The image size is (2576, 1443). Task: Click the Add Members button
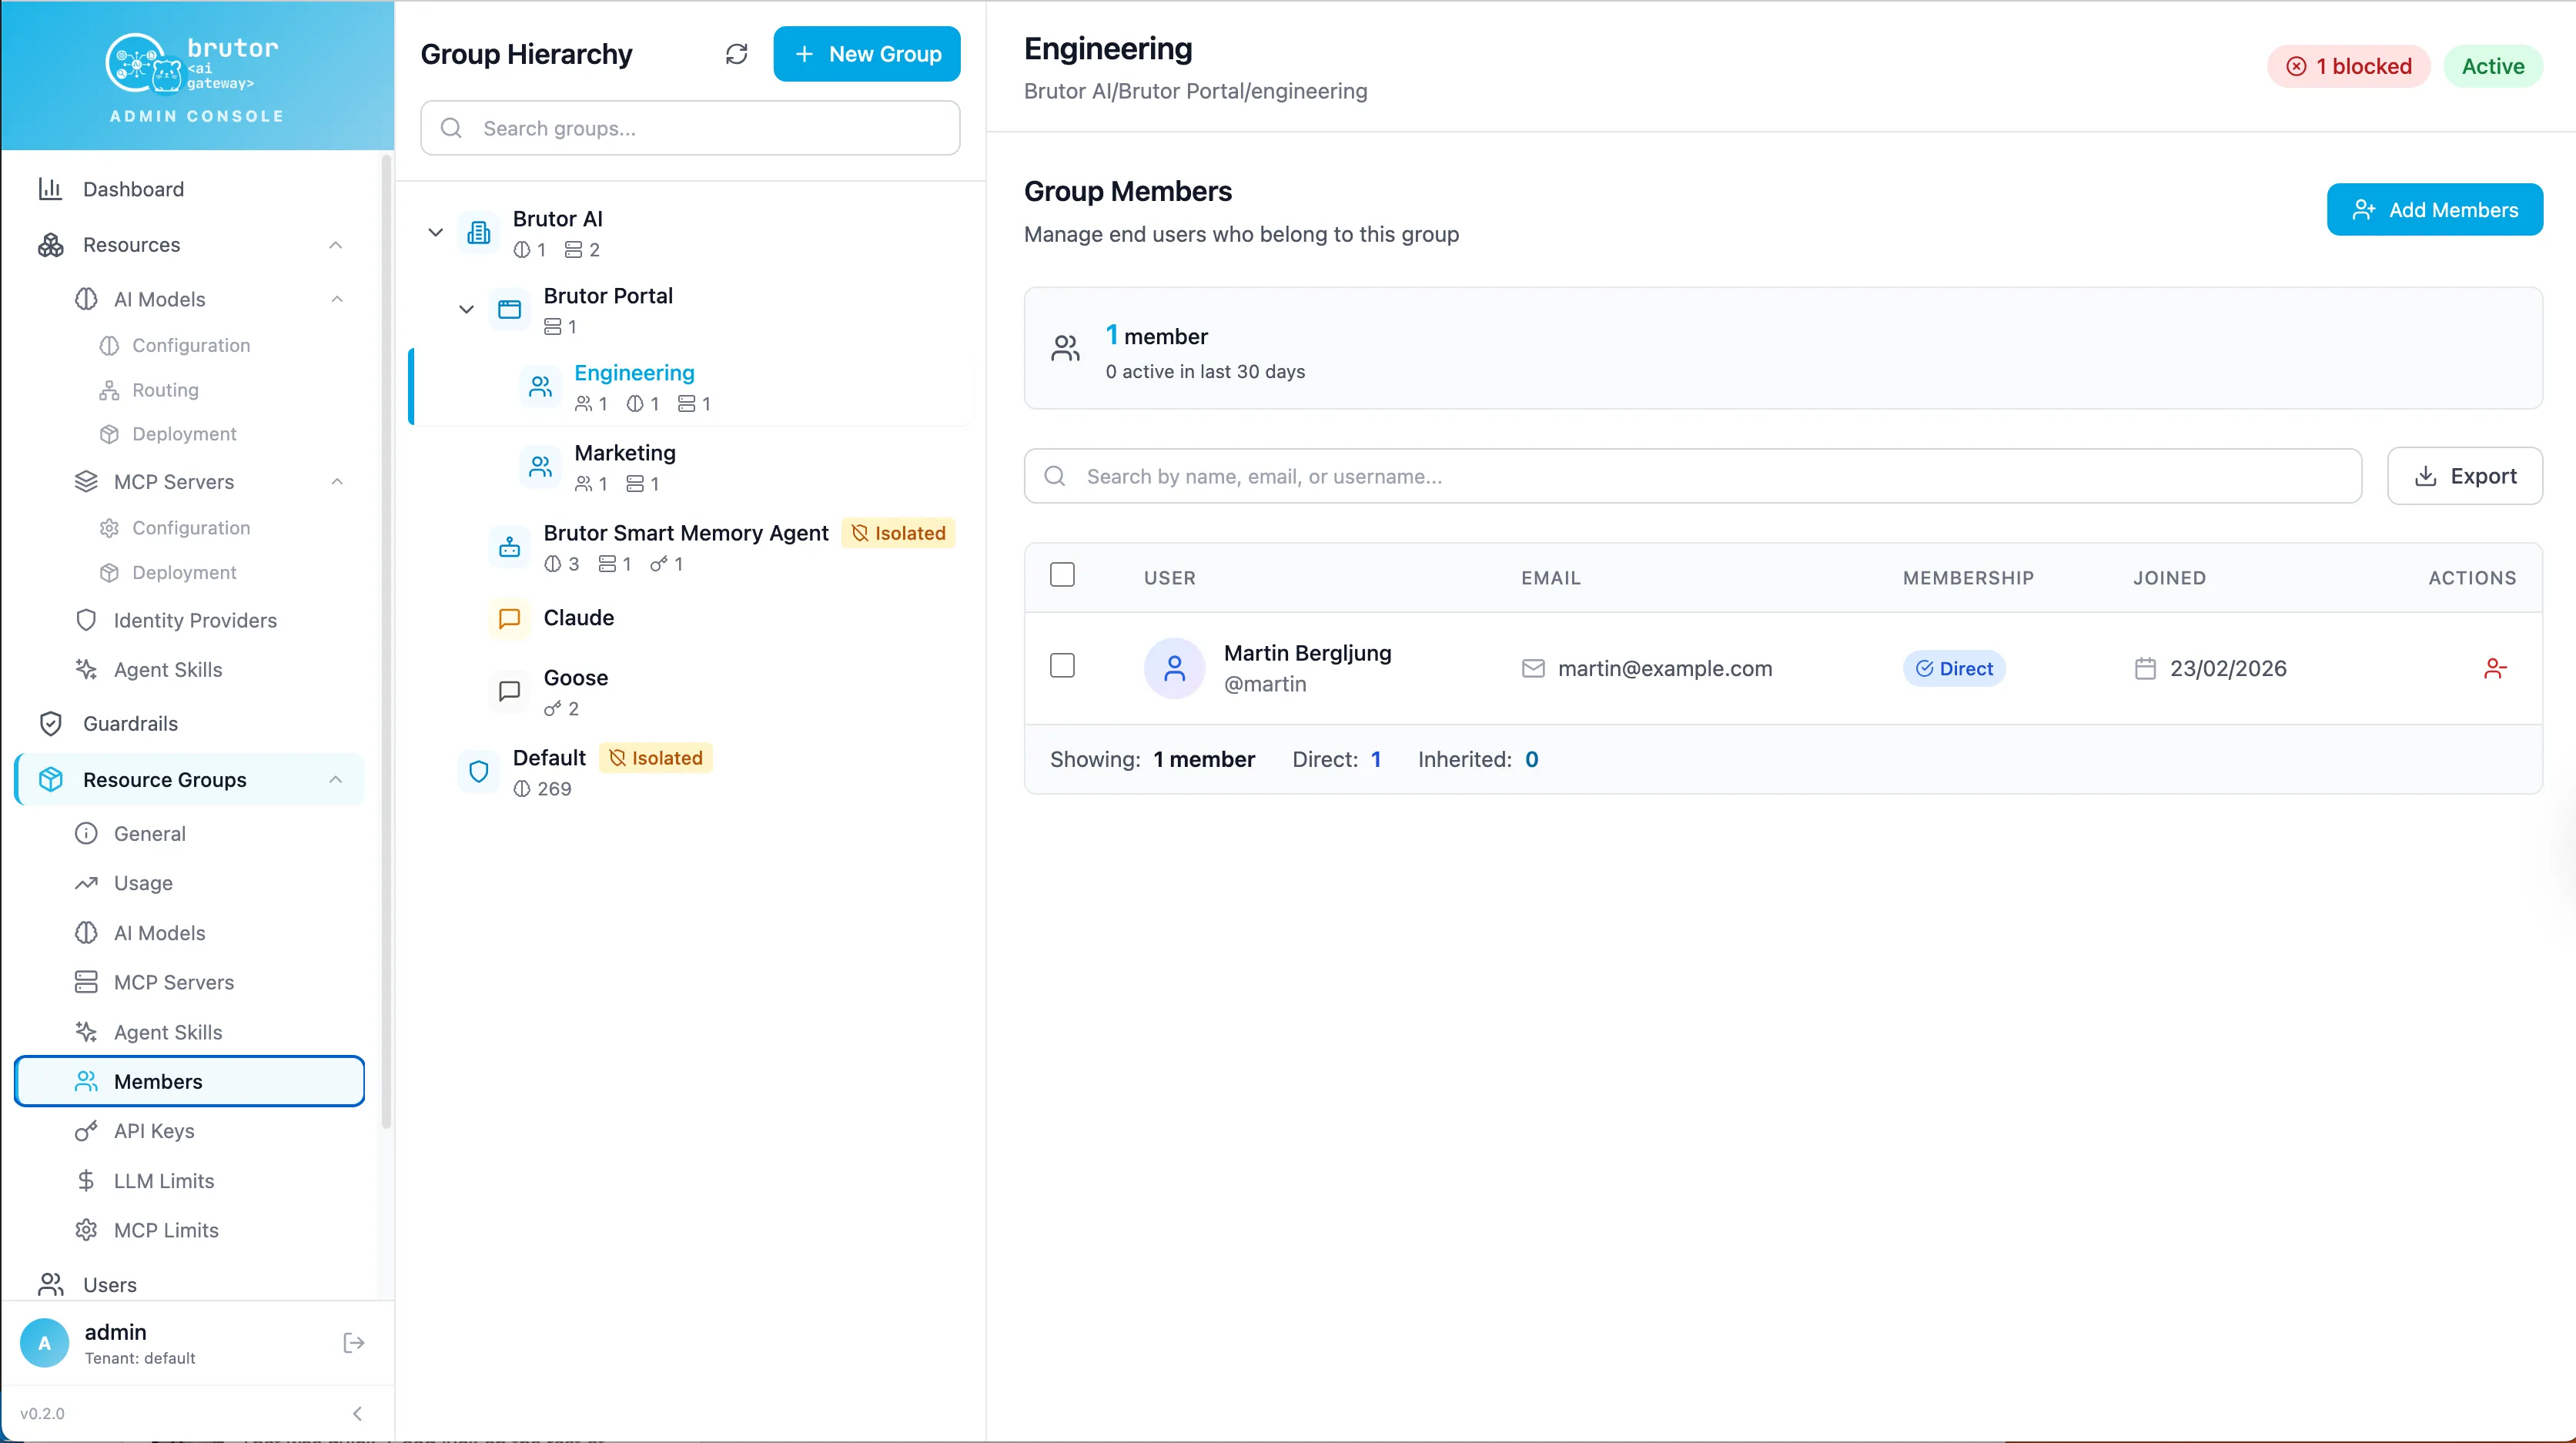[x=2434, y=210]
